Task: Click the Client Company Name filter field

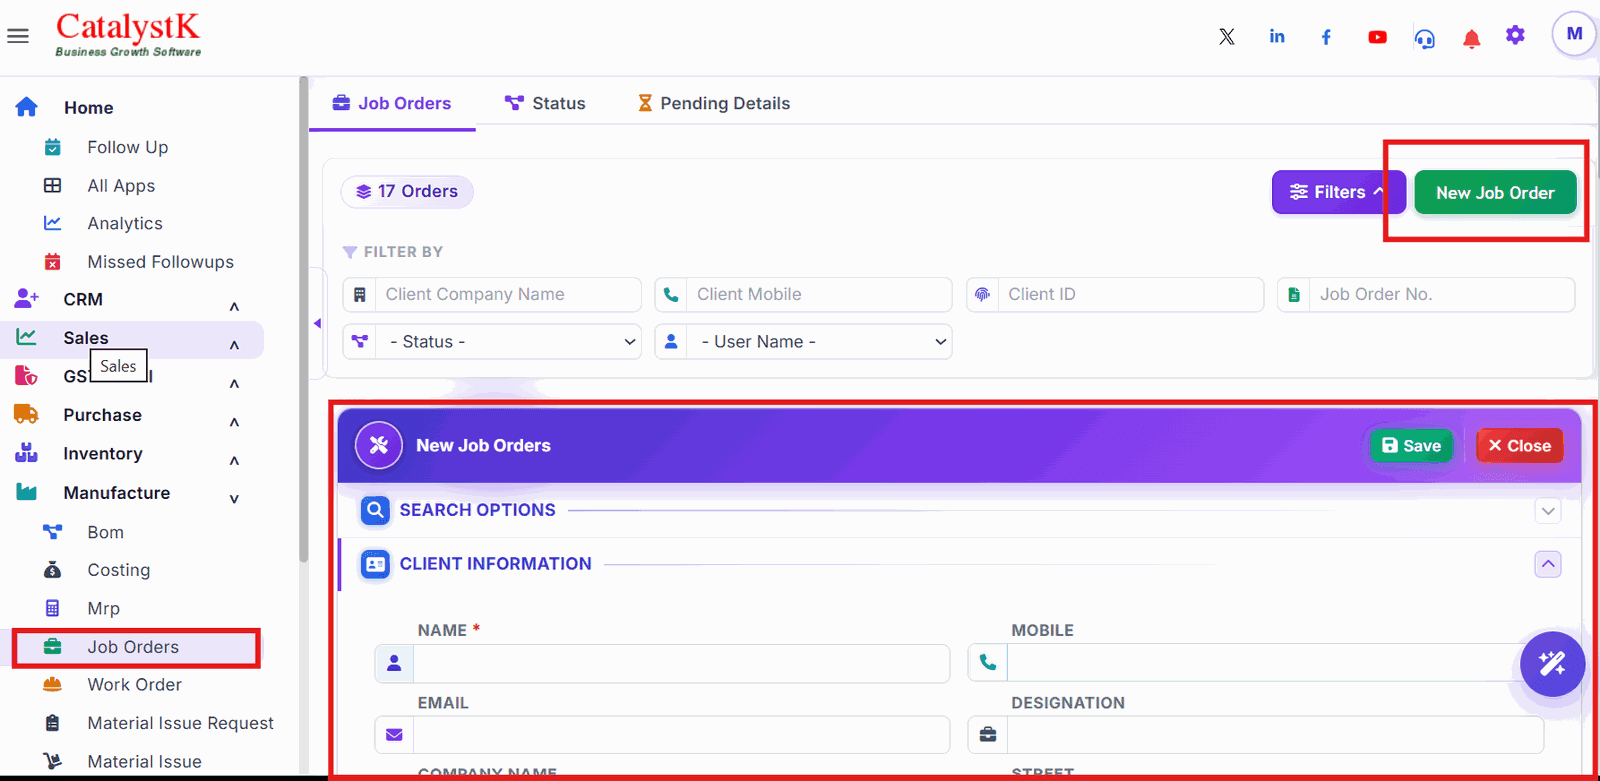Action: pyautogui.click(x=492, y=295)
